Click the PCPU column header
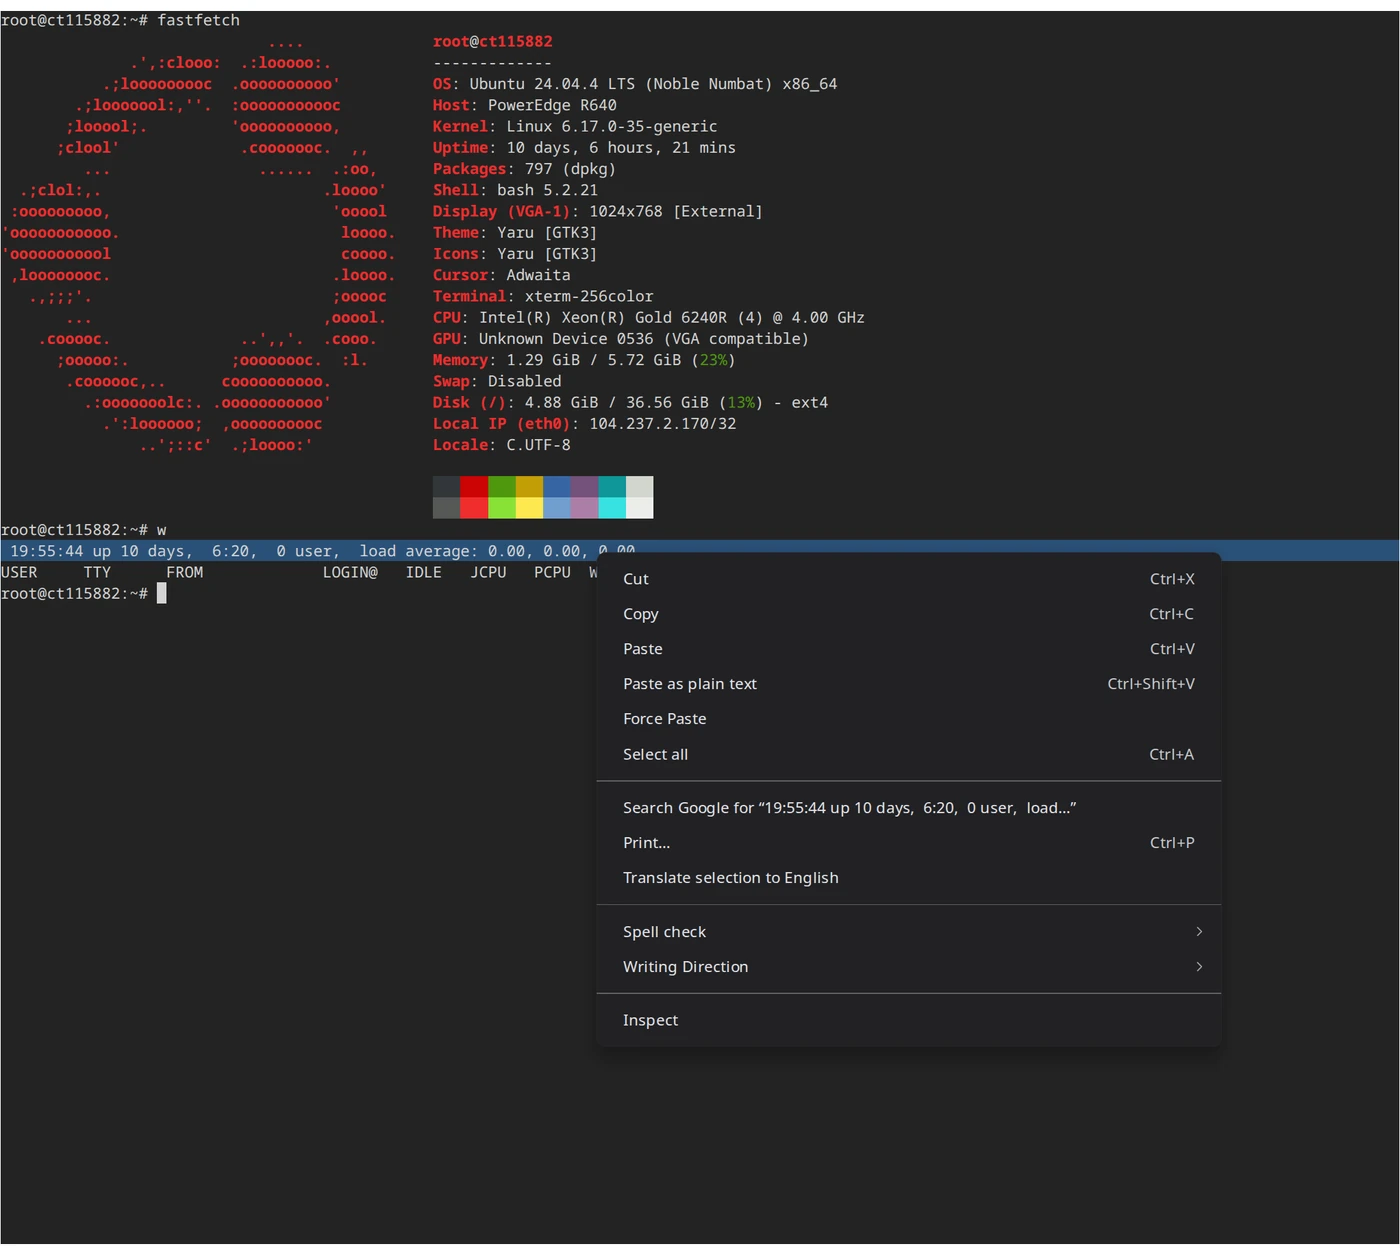This screenshot has height=1255, width=1400. coord(552,573)
